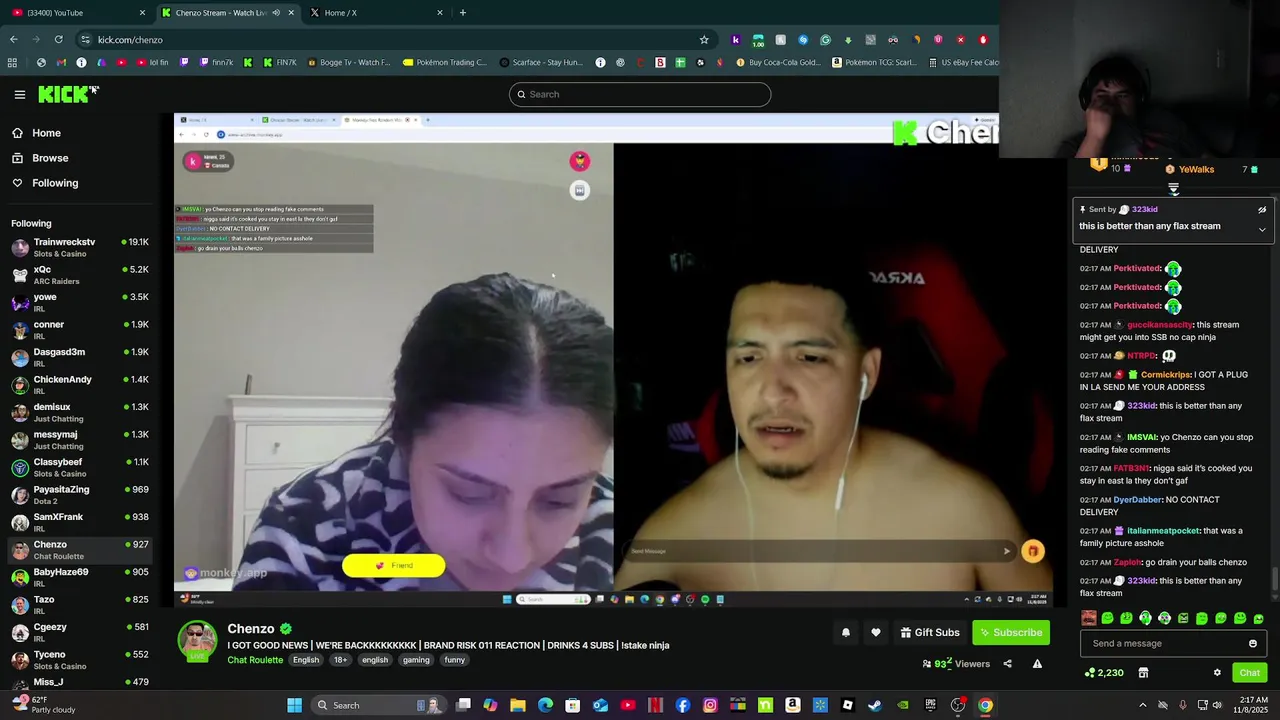Click the funny tag
Image resolution: width=1280 pixels, height=720 pixels.
455,660
